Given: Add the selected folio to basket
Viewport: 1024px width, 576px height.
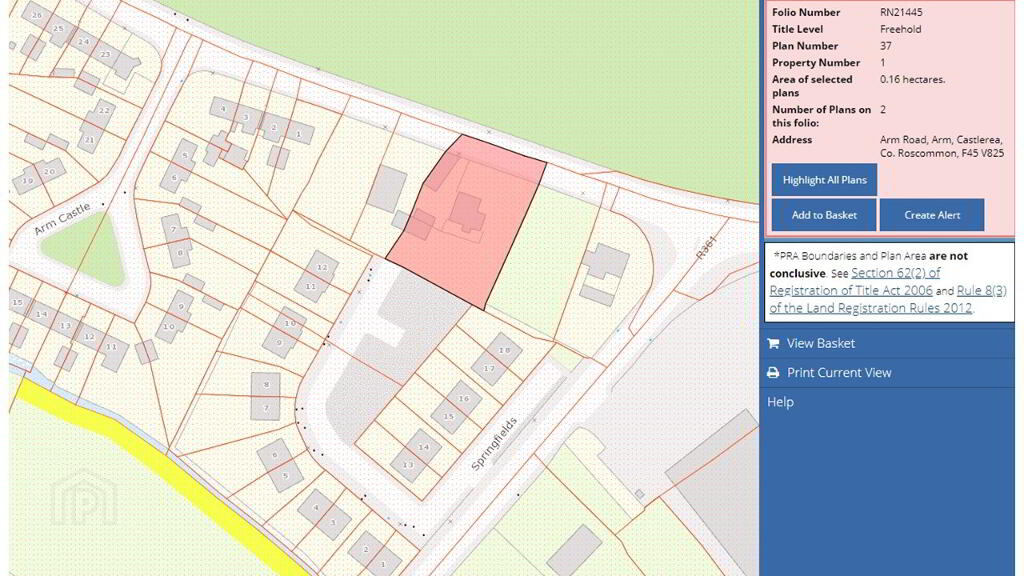Looking at the screenshot, I should 824,215.
